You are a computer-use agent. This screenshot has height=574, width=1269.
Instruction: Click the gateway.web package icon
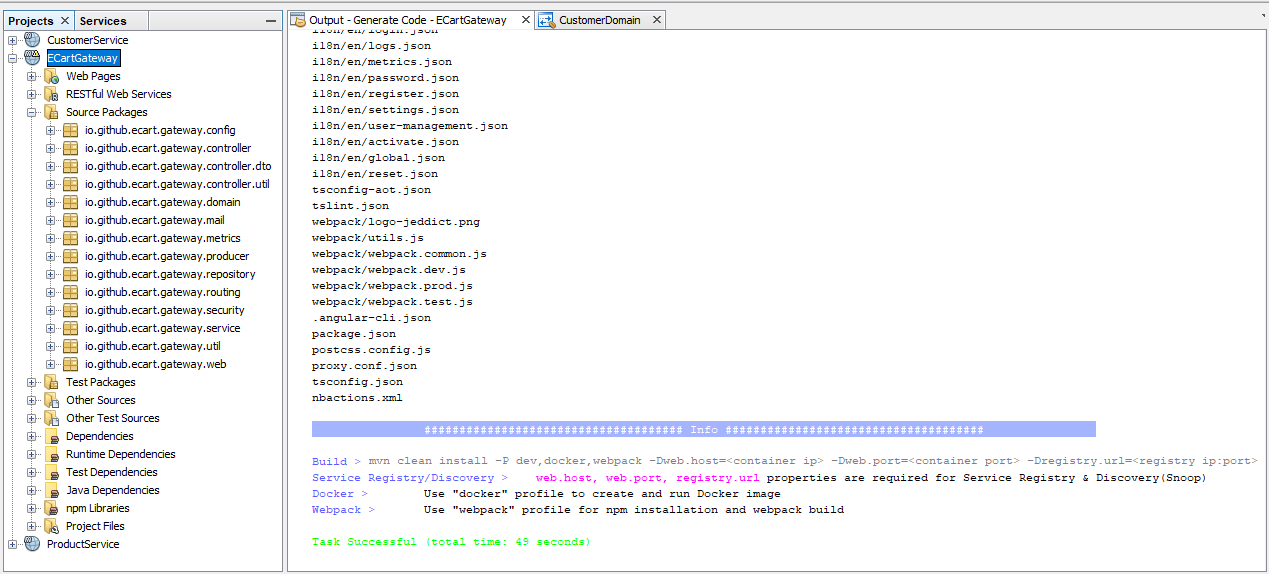coord(70,364)
